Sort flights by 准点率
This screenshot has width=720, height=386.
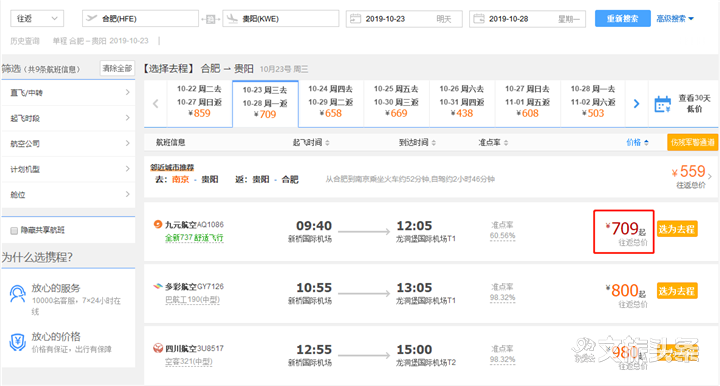point(493,143)
